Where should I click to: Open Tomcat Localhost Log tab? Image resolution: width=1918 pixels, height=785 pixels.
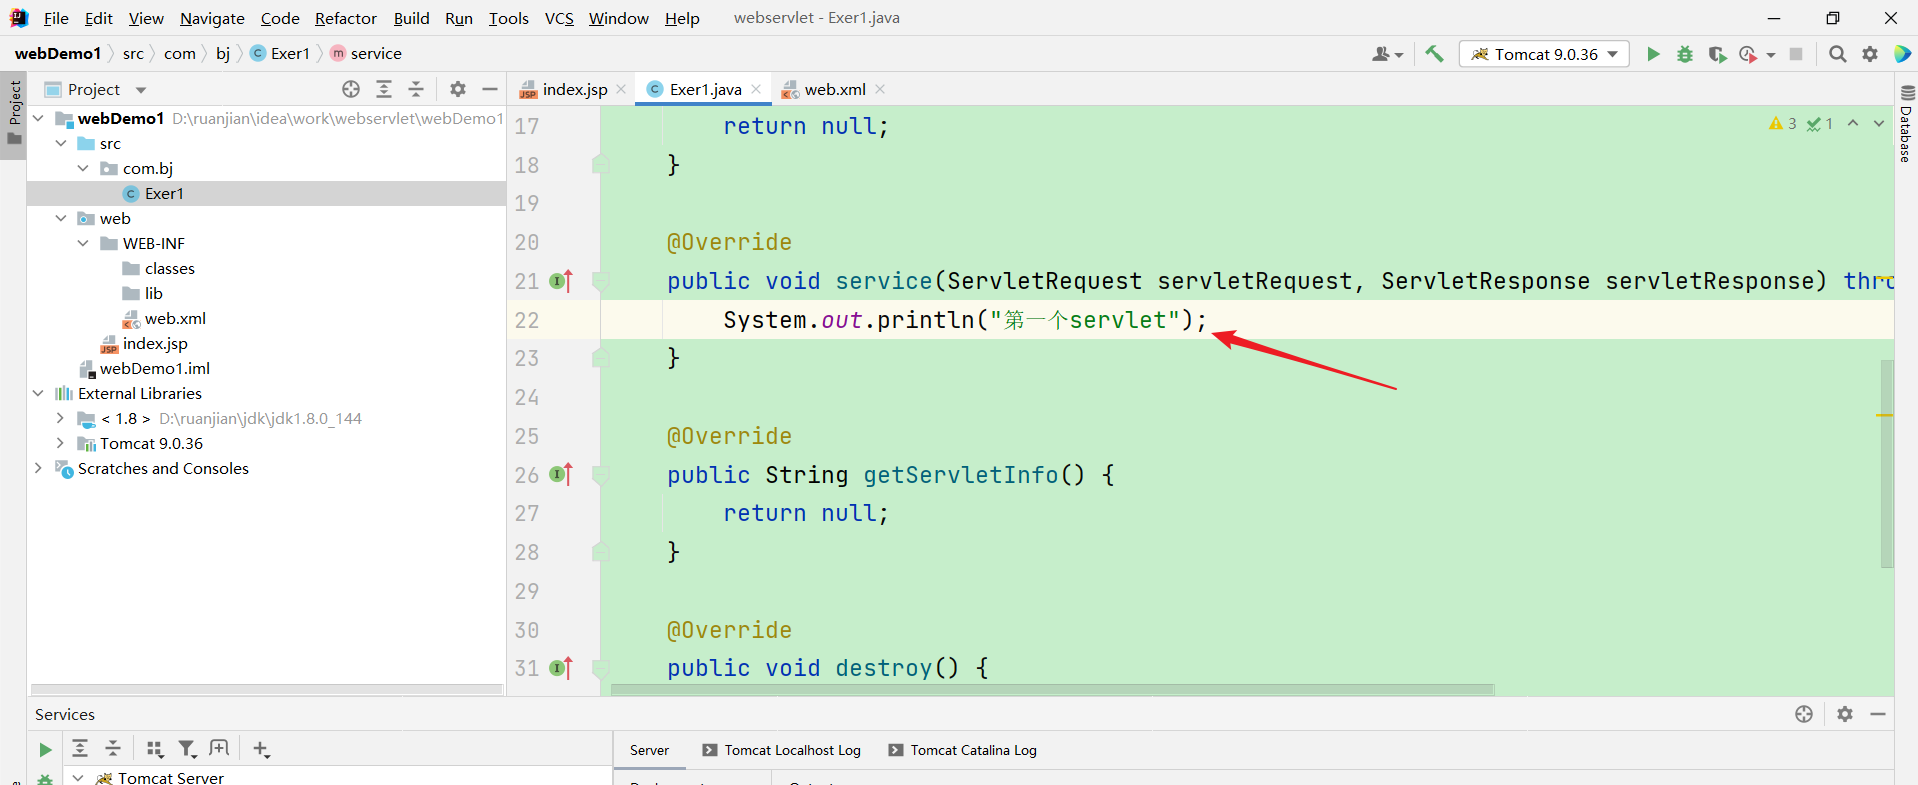pyautogui.click(x=782, y=750)
